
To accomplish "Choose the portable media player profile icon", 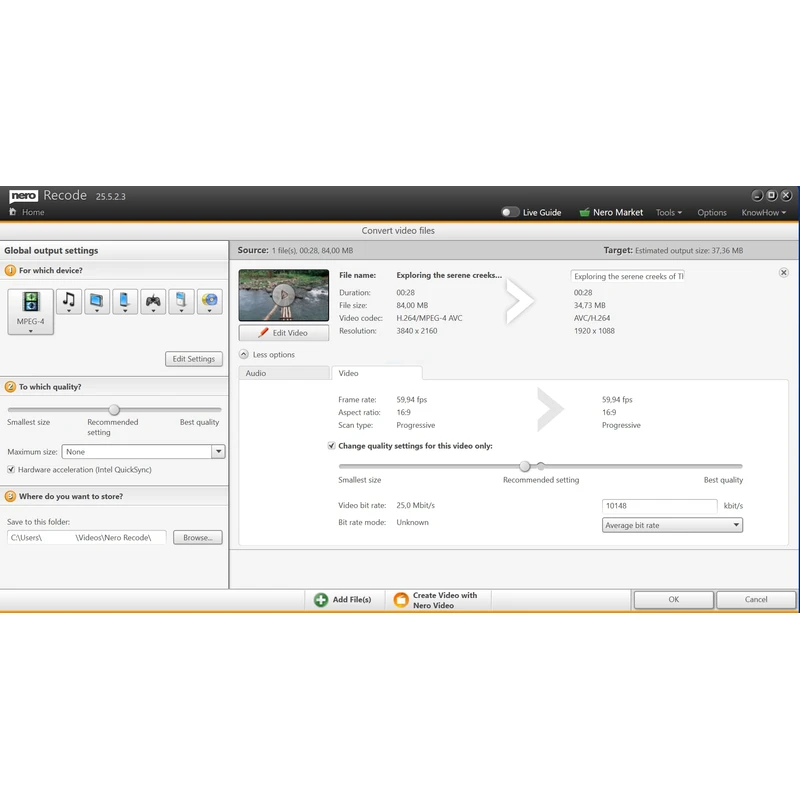I will point(181,301).
